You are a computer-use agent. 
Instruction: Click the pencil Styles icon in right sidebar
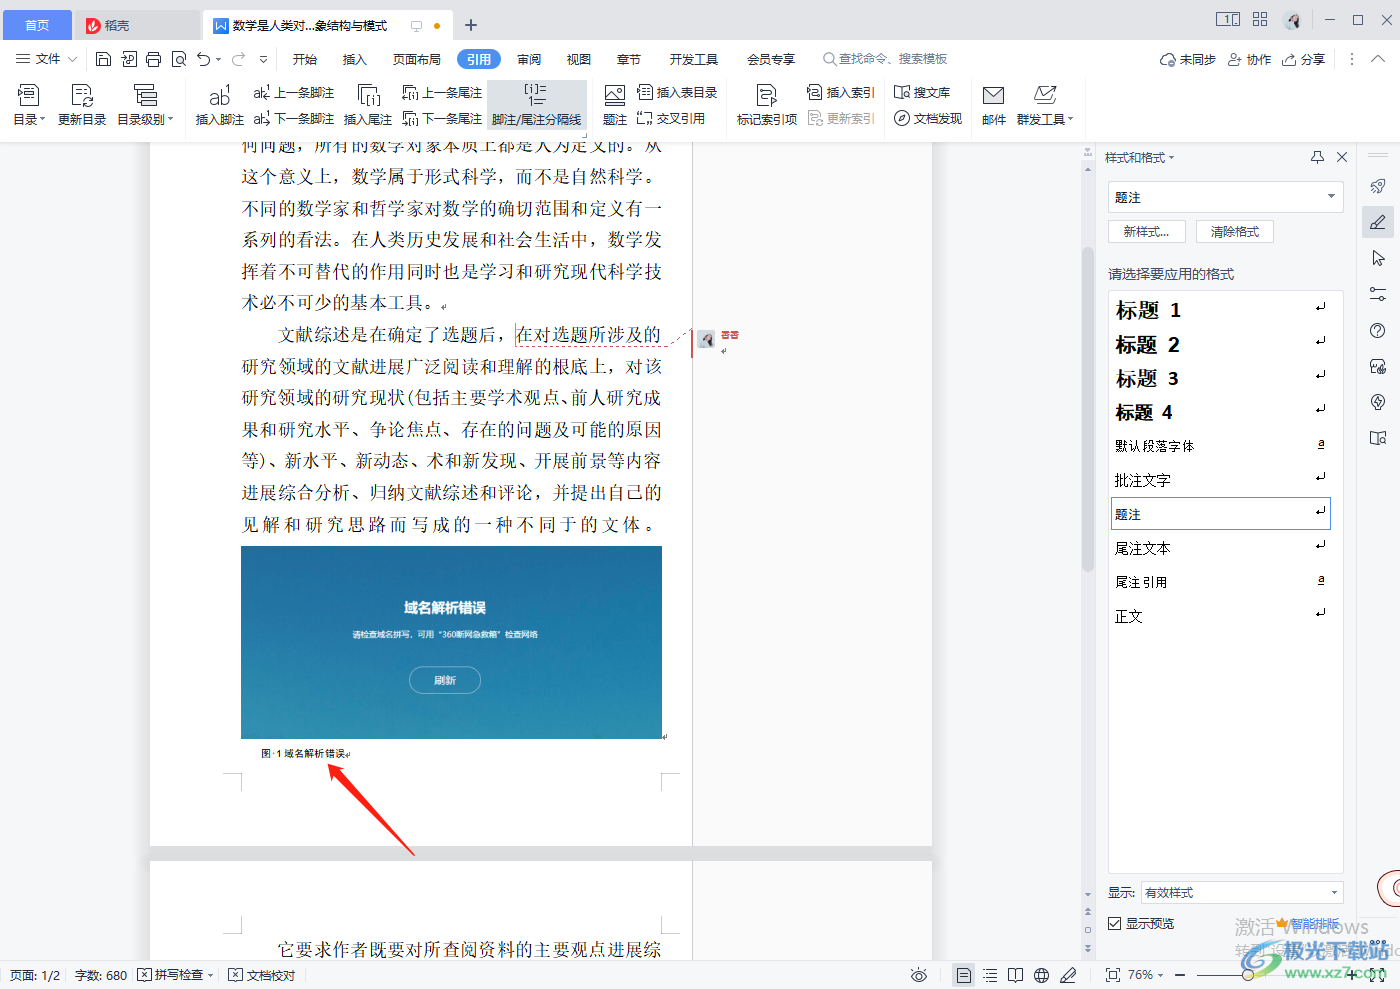point(1378,222)
